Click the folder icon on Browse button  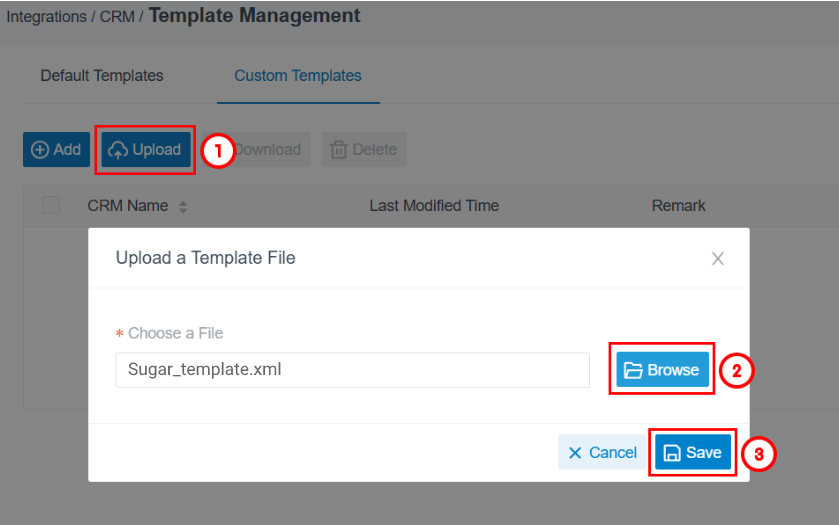(633, 370)
